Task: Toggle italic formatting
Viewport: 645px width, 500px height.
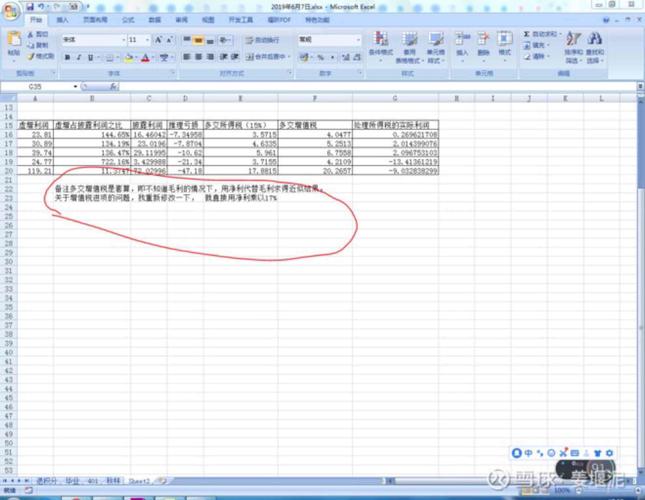Action: tap(79, 58)
